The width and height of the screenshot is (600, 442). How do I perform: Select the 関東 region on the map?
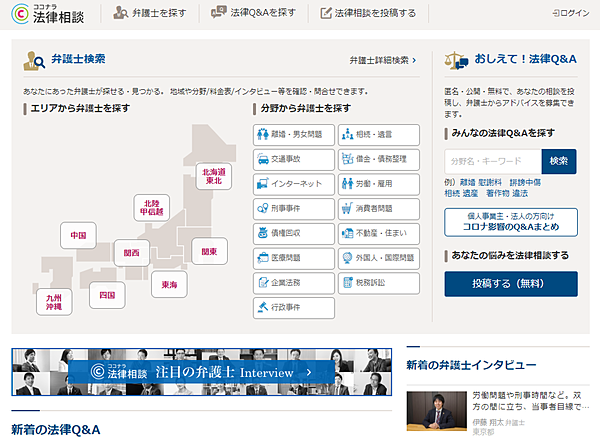(x=209, y=251)
